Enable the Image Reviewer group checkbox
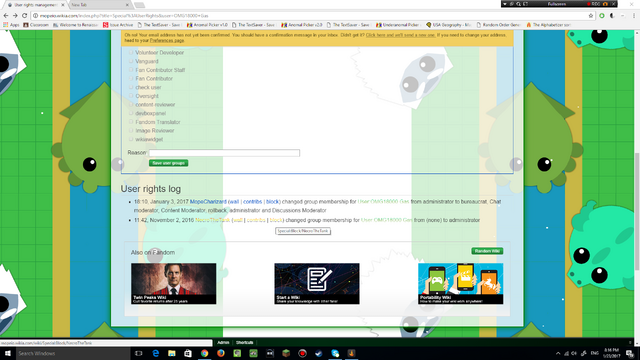Viewport: 640px width, 360px height. (x=131, y=131)
